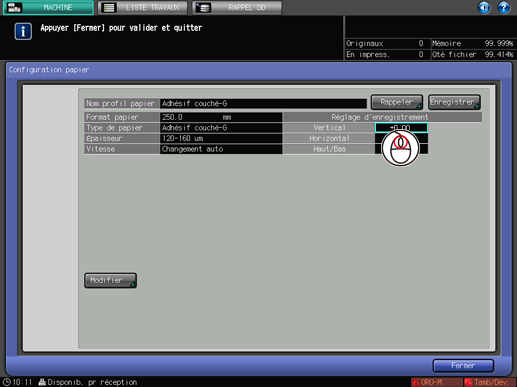Image resolution: width=517 pixels, height=387 pixels.
Task: Click the En impress. counter
Action: (x=385, y=54)
